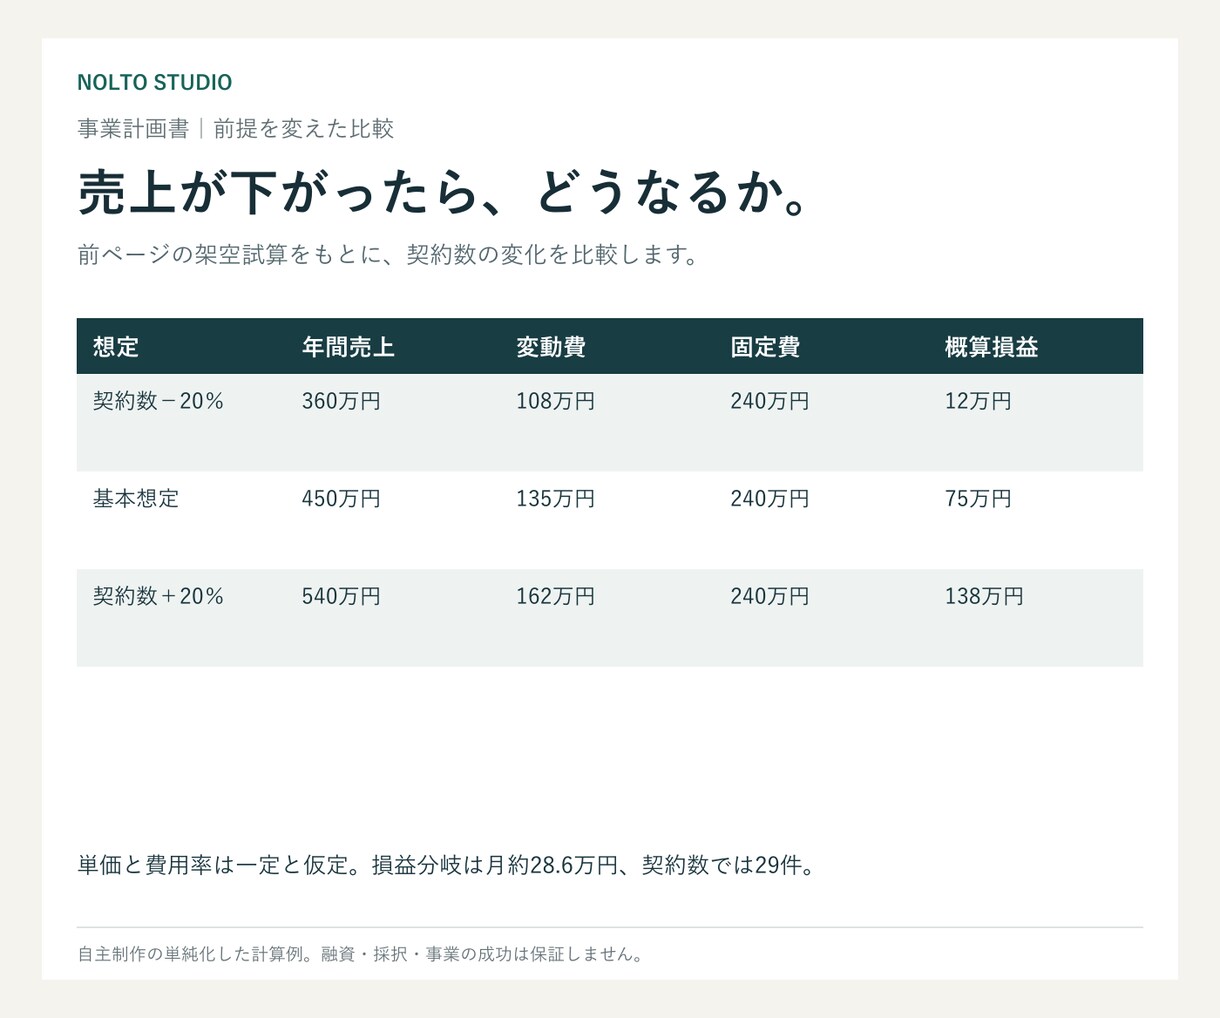Click the 162万円 variable cost cell
Image resolution: width=1220 pixels, height=1018 pixels.
coord(555,596)
